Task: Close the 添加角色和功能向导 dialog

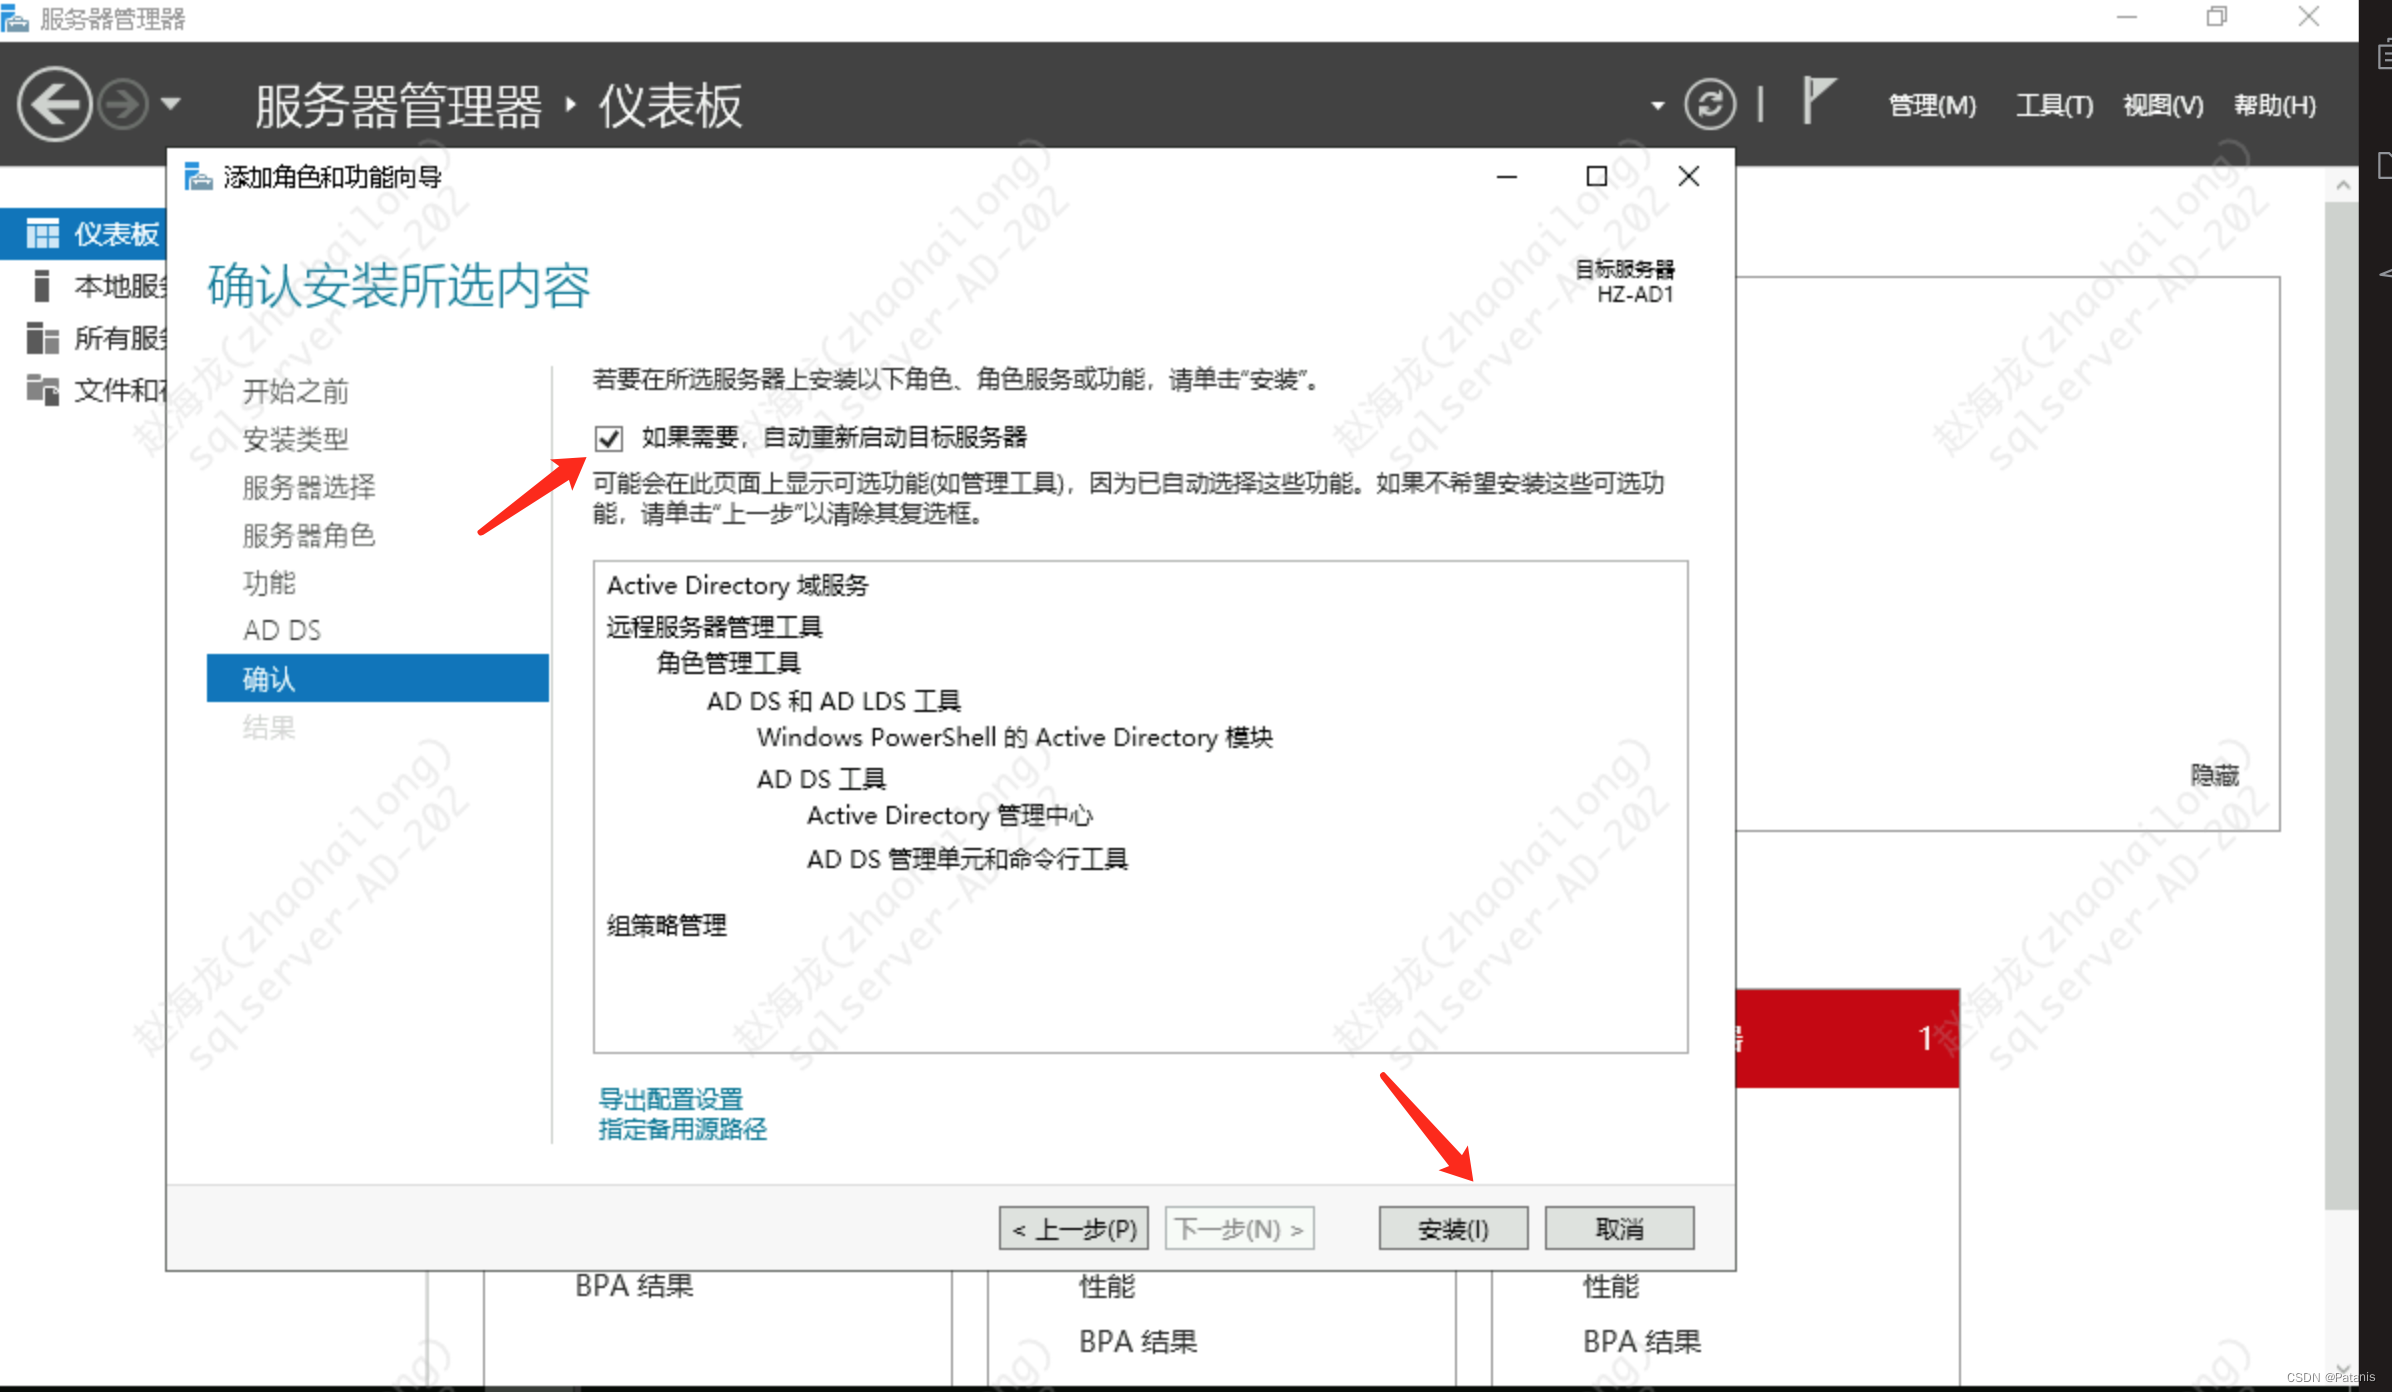Action: (x=1689, y=177)
